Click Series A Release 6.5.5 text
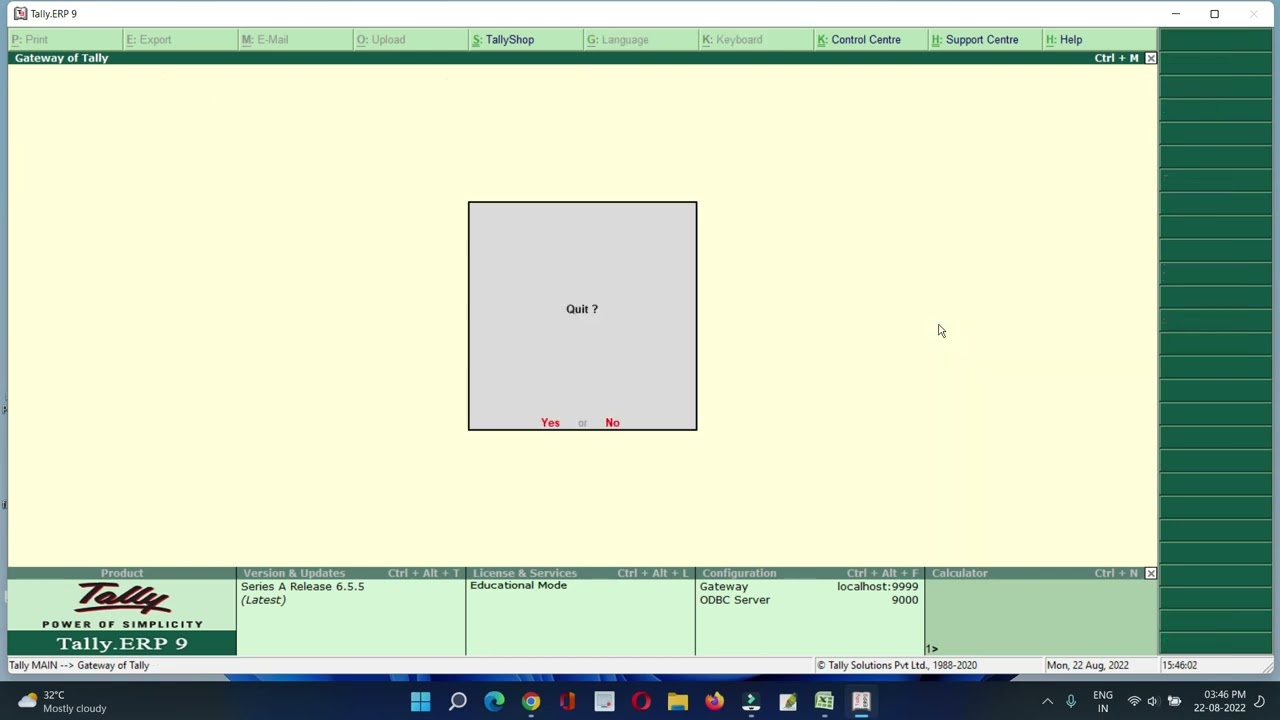 pos(302,587)
